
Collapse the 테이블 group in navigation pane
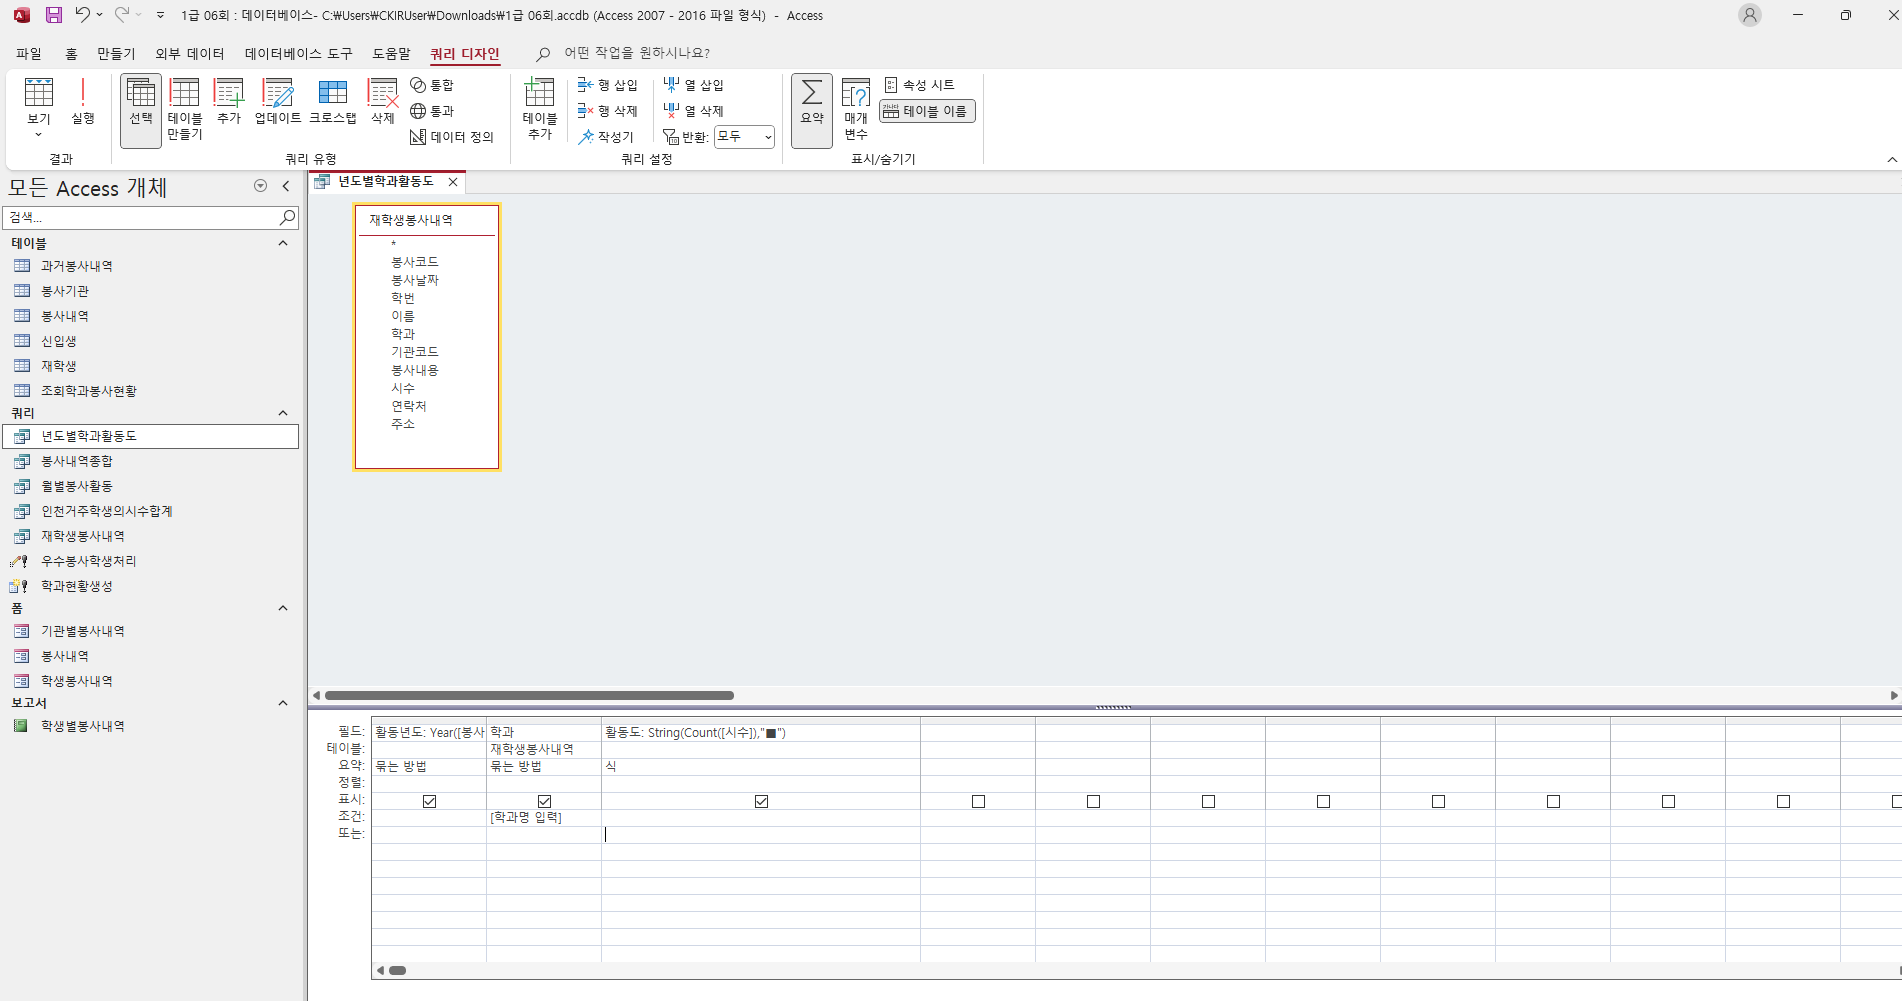[283, 243]
